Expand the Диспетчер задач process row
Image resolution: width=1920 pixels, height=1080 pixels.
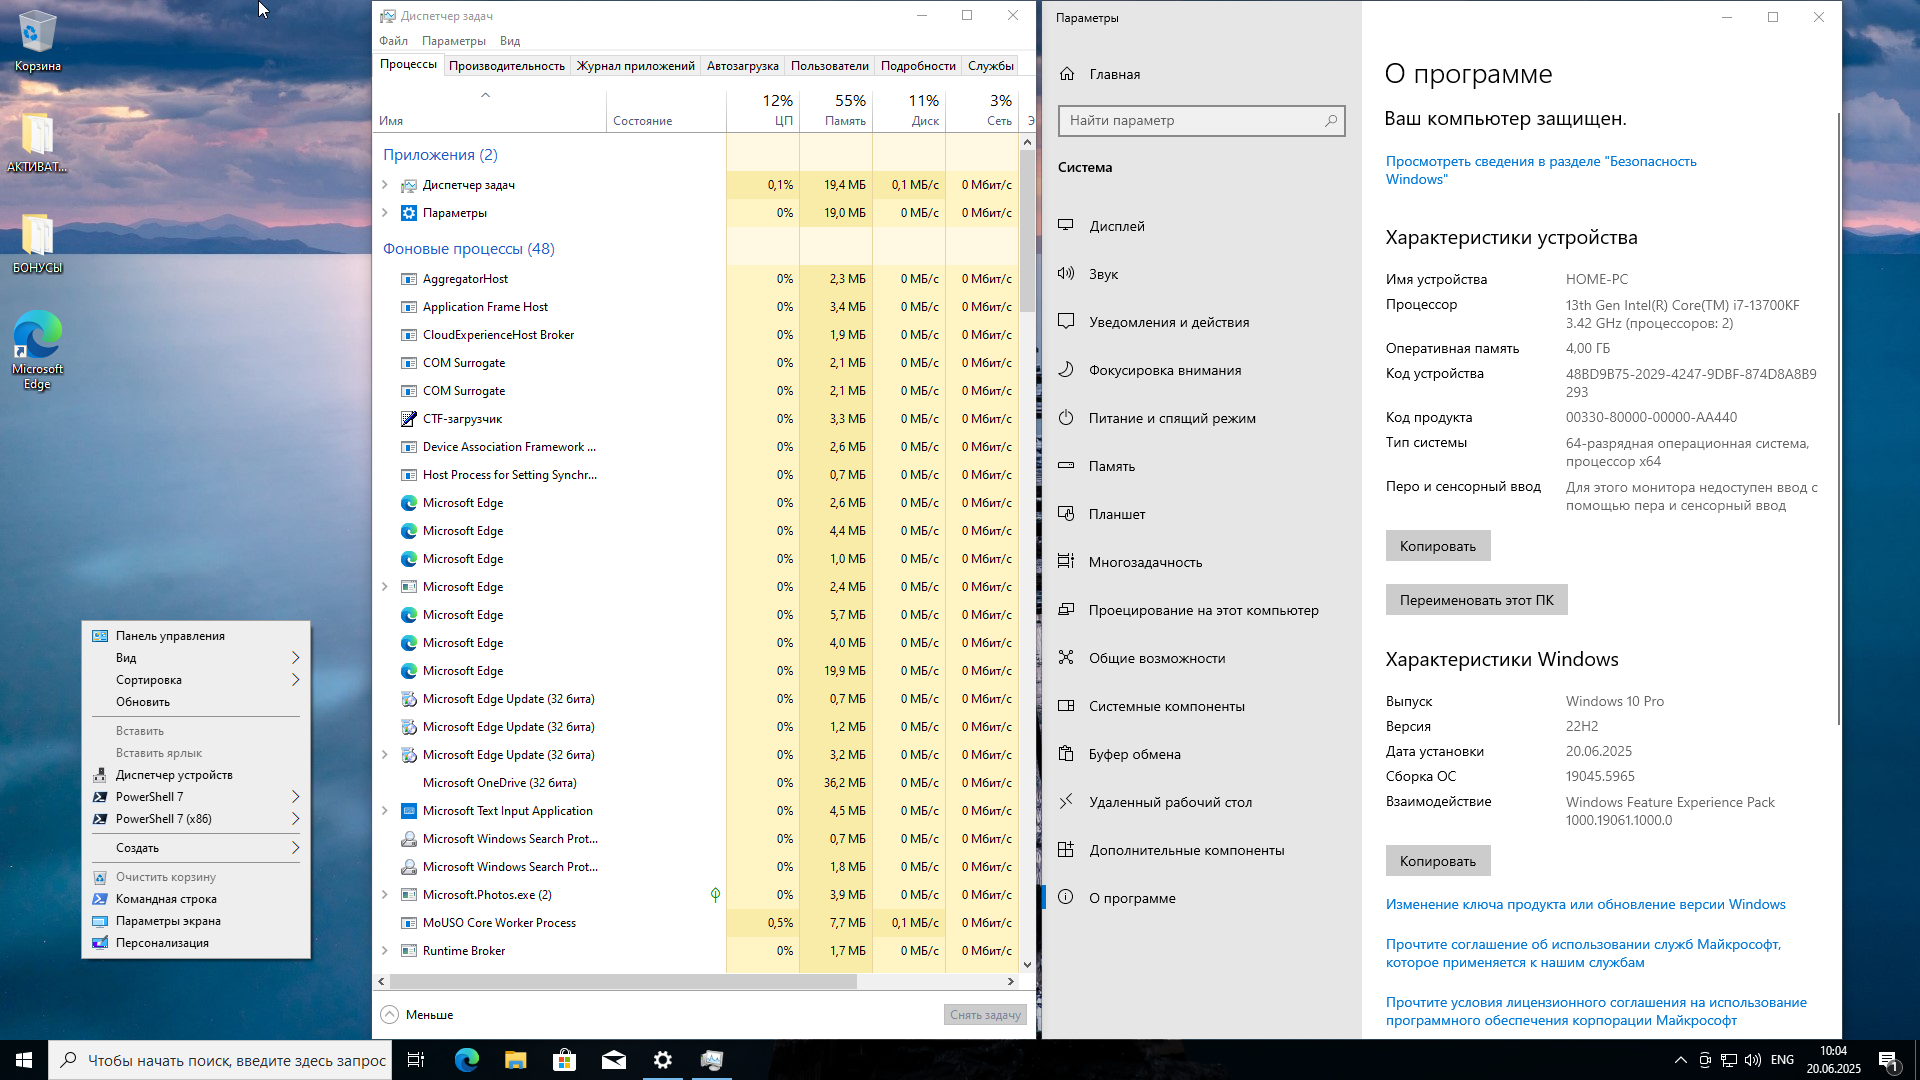pos(385,185)
